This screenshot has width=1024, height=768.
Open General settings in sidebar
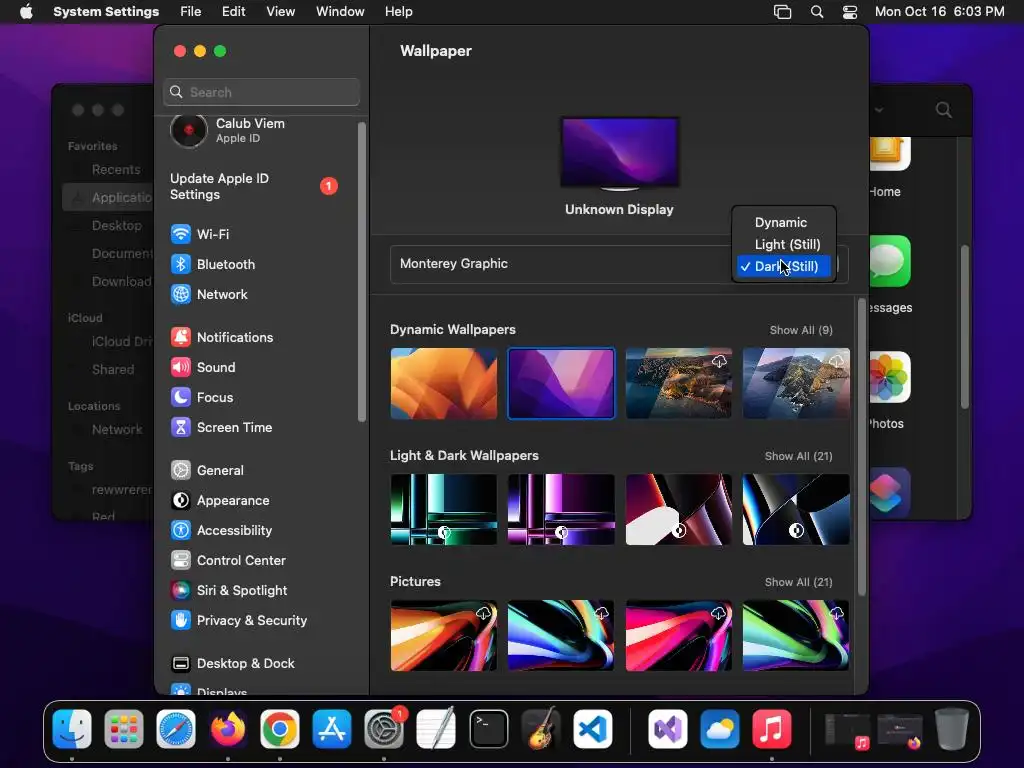(x=207, y=470)
